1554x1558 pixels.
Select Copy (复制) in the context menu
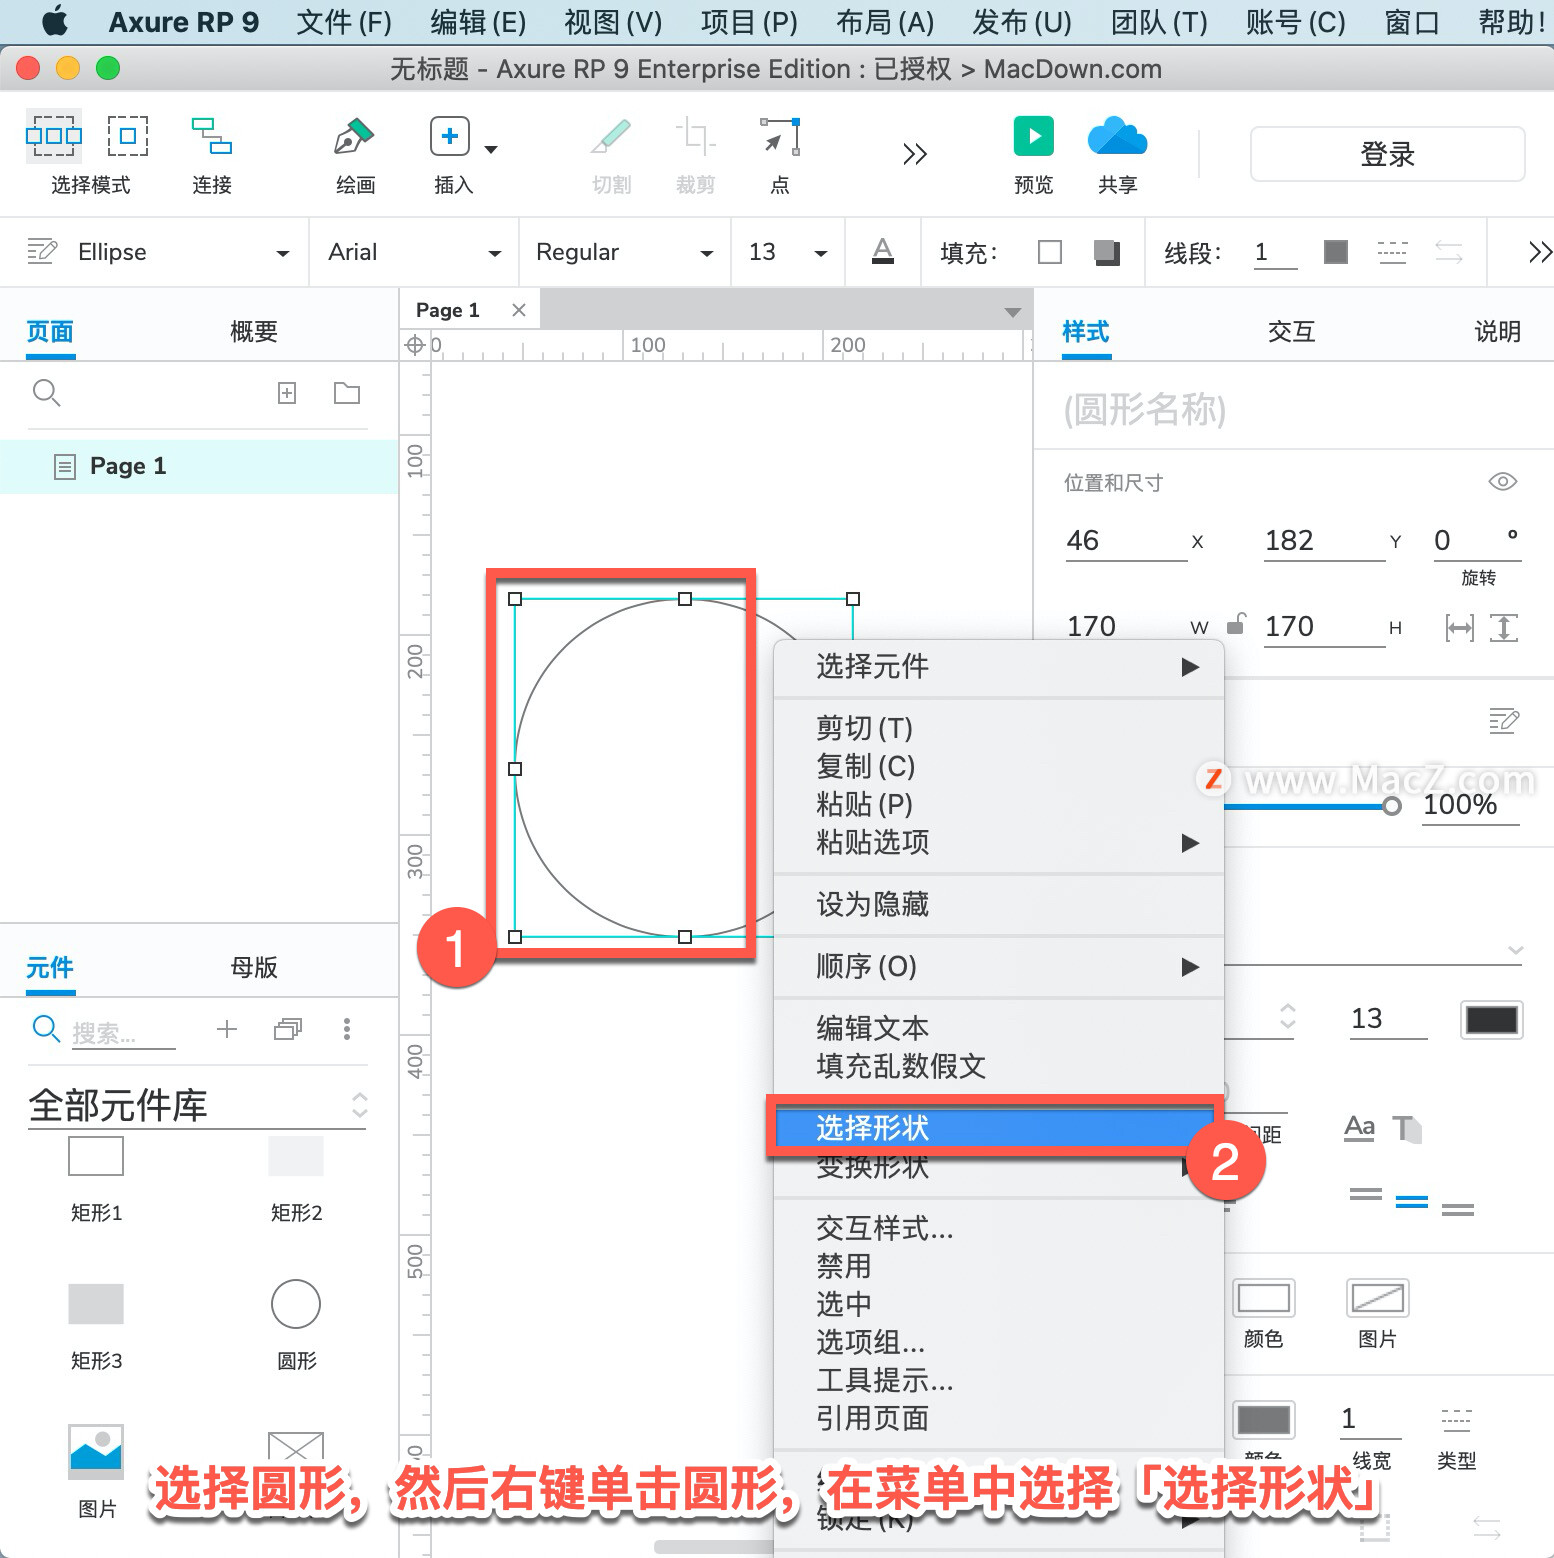pos(999,766)
